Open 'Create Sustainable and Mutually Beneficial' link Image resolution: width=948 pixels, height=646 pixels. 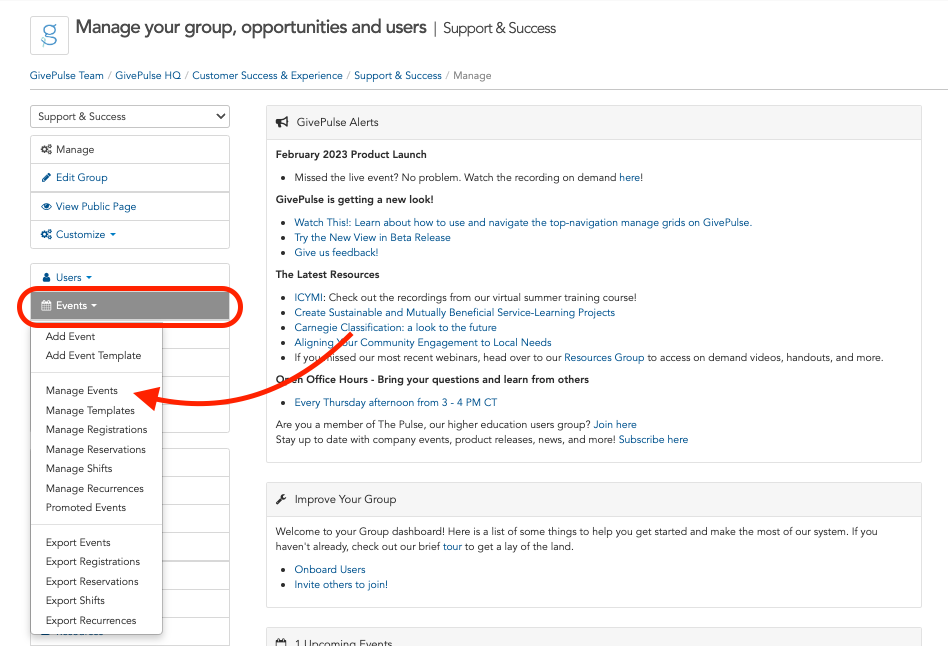[455, 313]
